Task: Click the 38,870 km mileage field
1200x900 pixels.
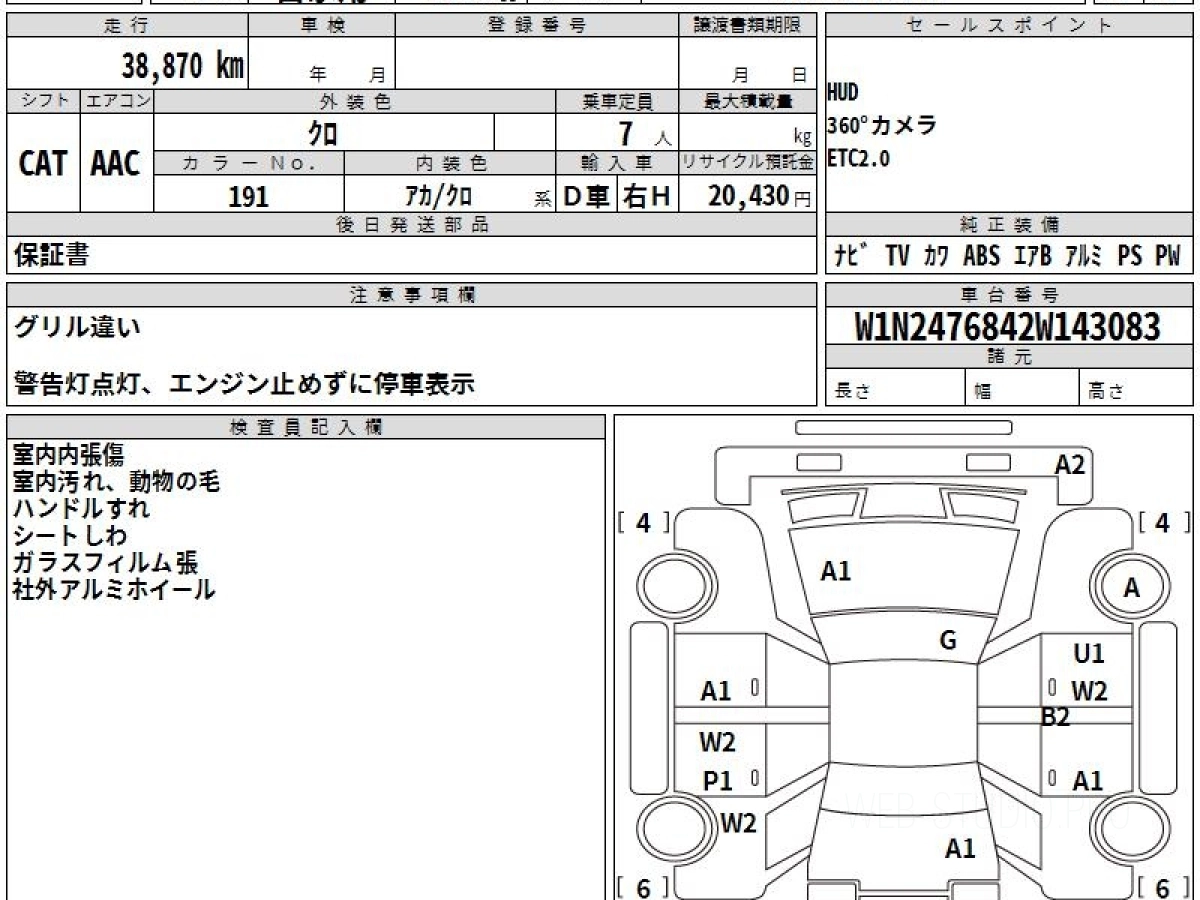Action: click(x=182, y=66)
